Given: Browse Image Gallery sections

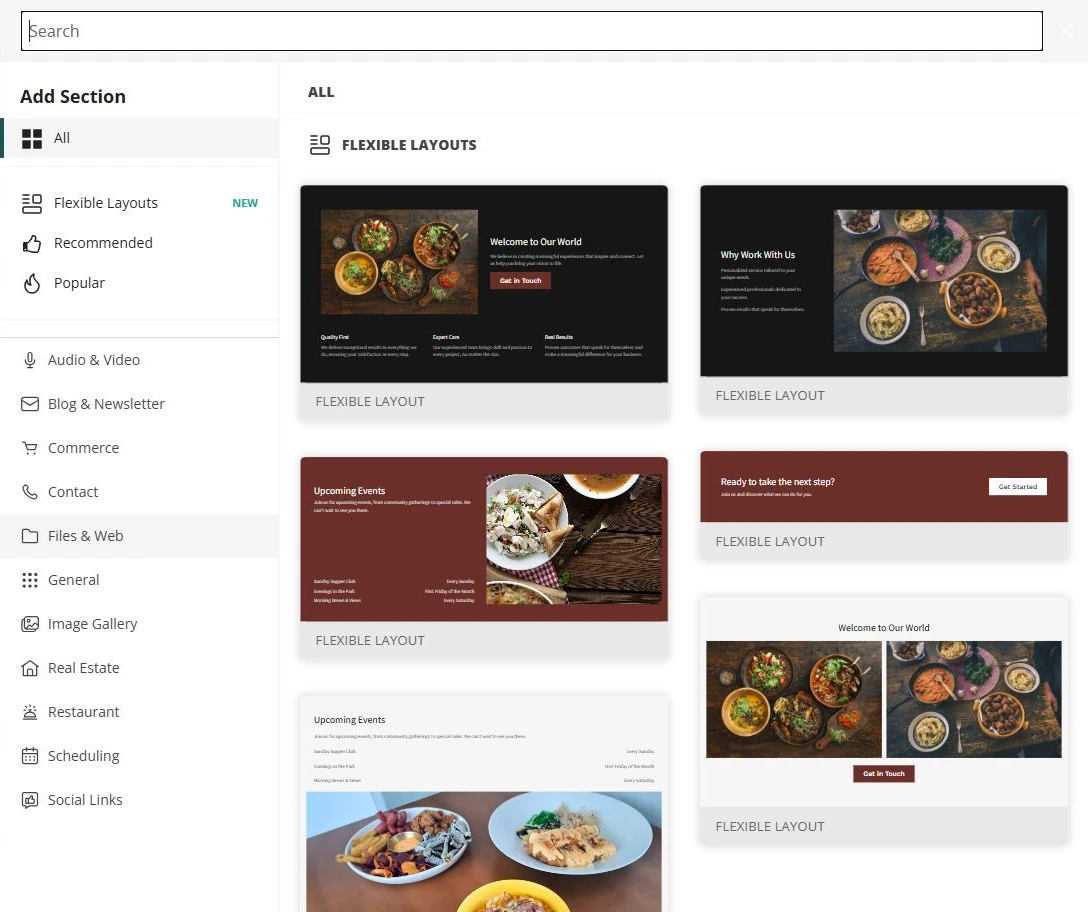Looking at the screenshot, I should point(140,624).
